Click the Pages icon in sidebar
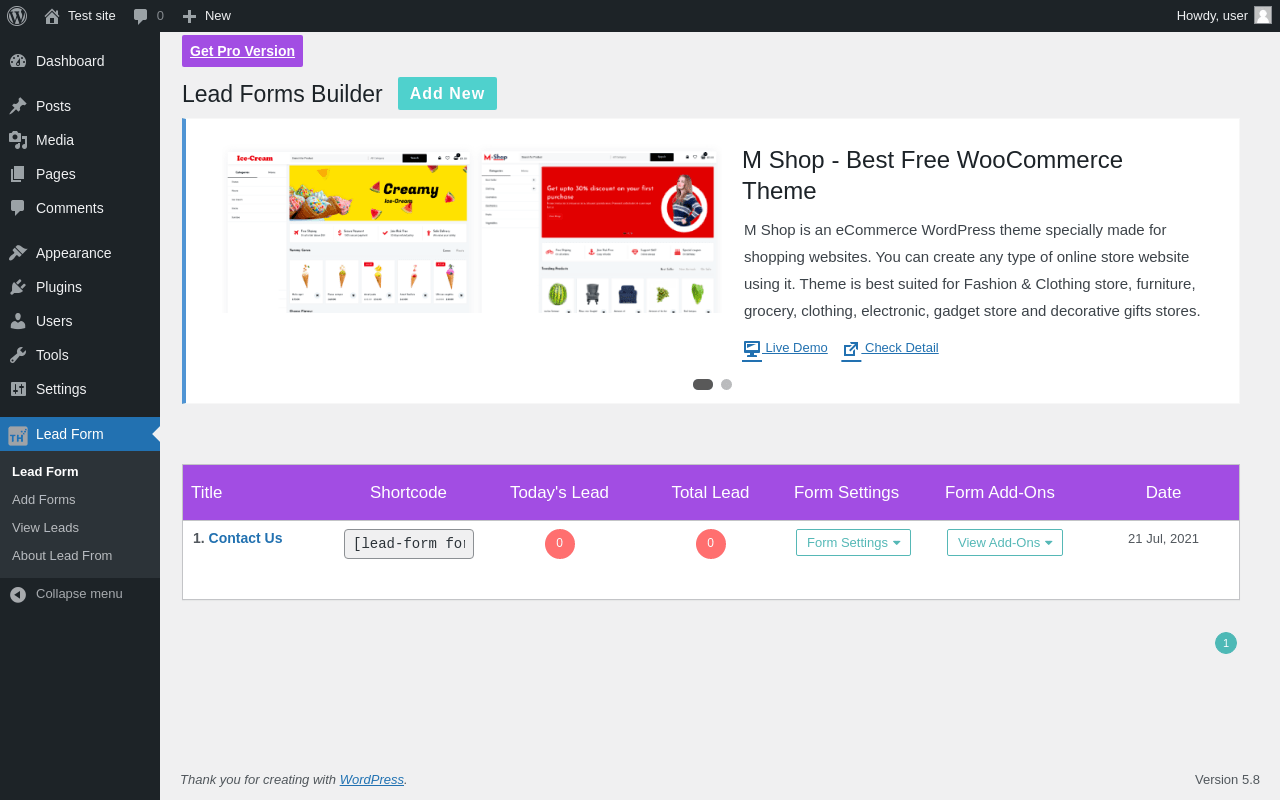The width and height of the screenshot is (1280, 800). pyautogui.click(x=18, y=174)
